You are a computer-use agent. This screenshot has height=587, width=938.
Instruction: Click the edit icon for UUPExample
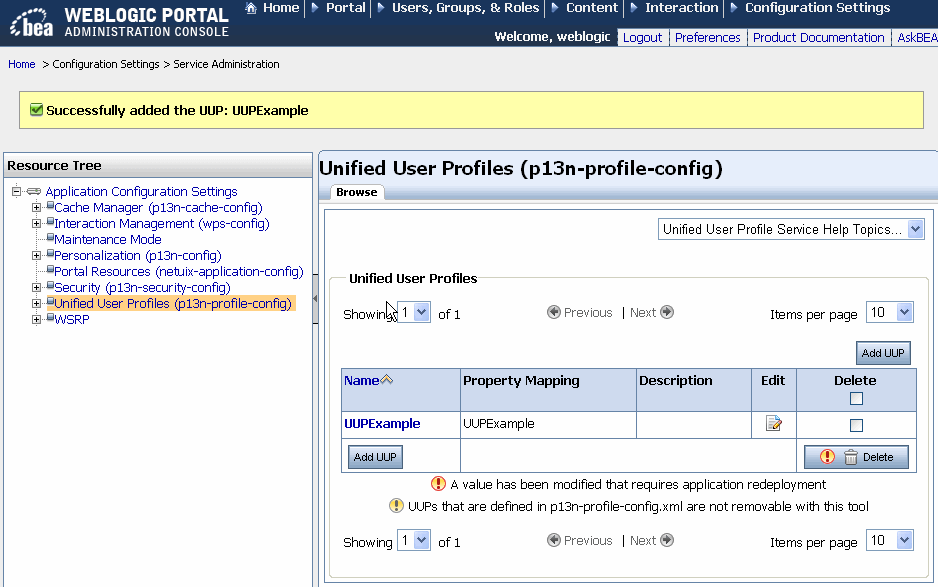coord(773,424)
